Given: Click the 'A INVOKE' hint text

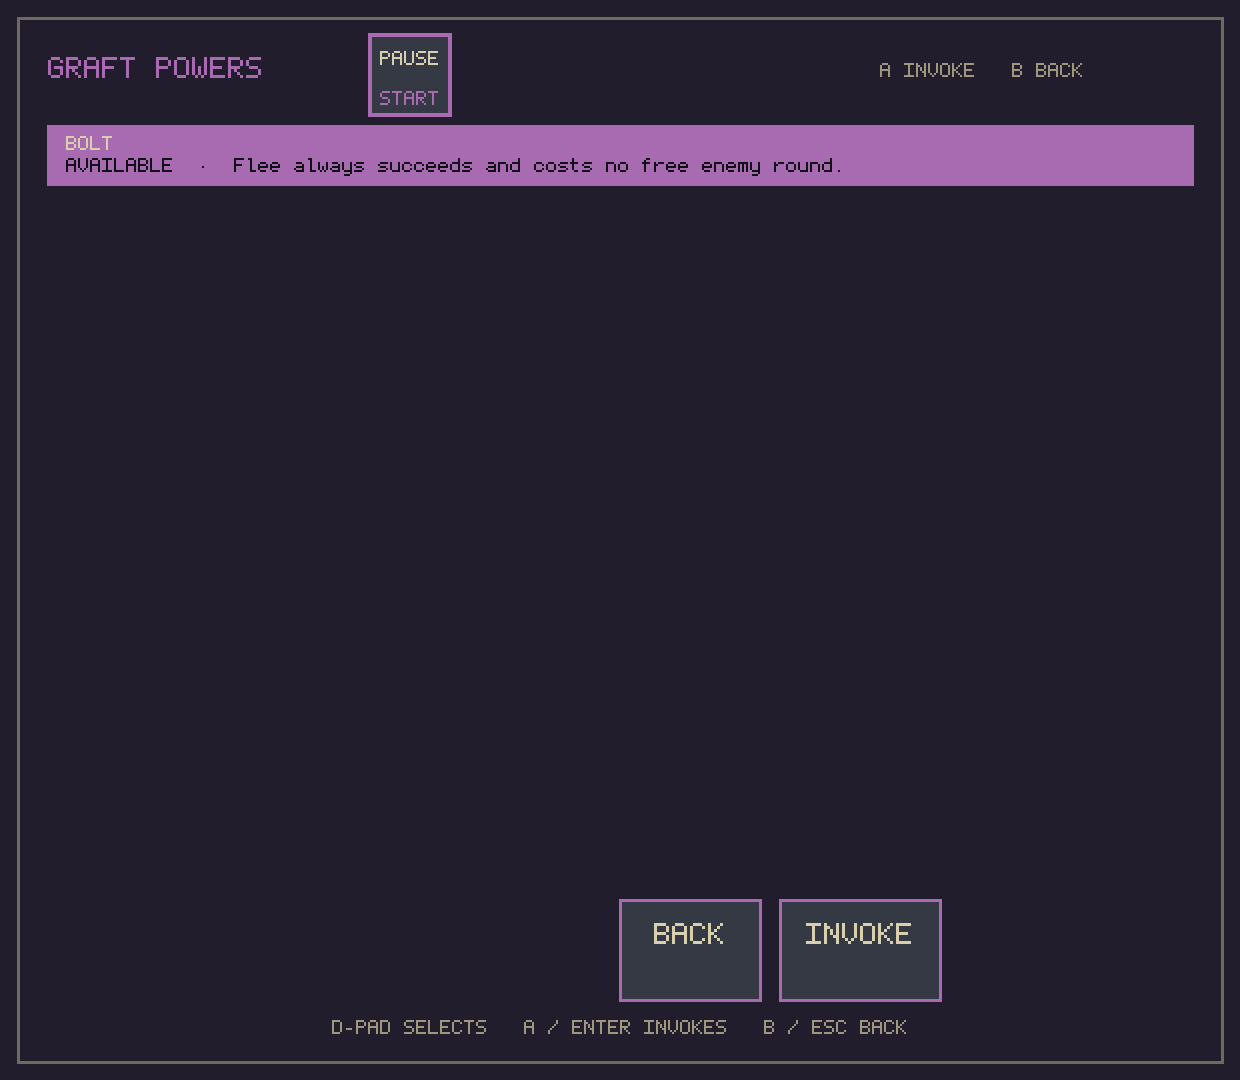Looking at the screenshot, I should (927, 70).
